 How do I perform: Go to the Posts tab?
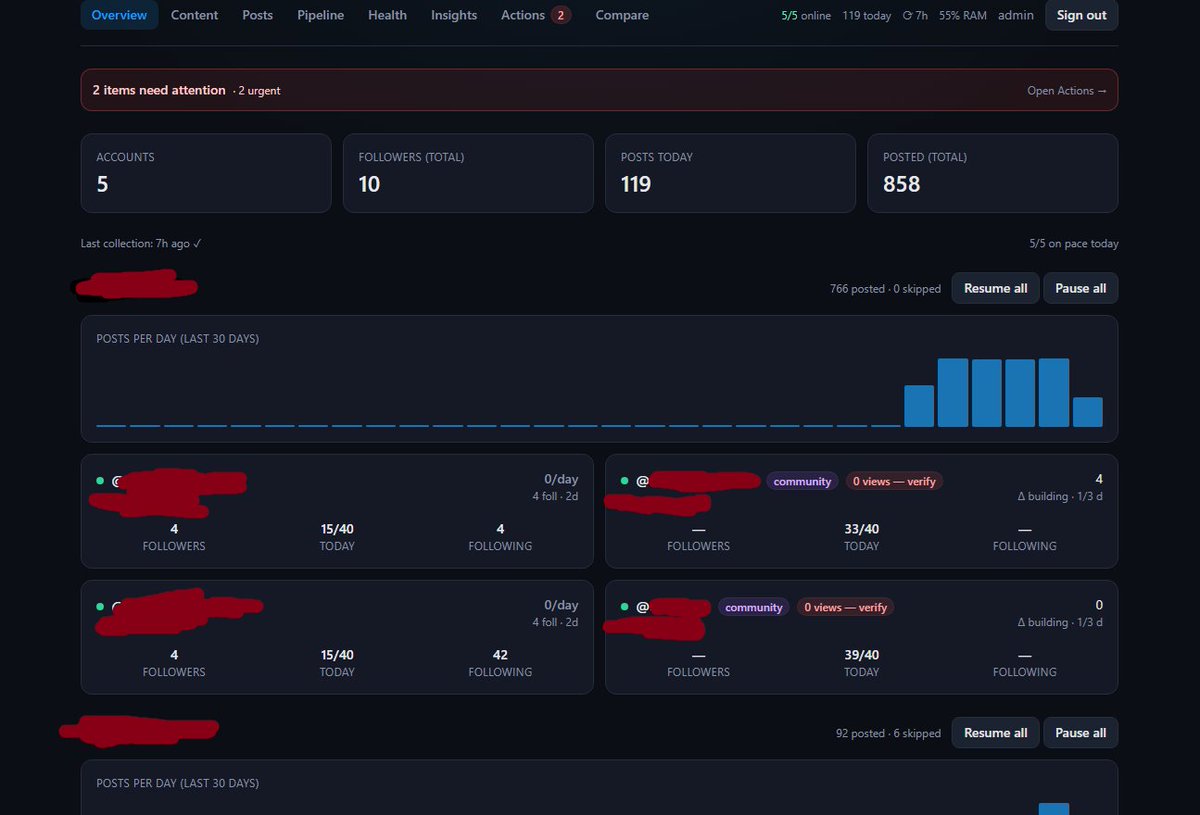(x=257, y=15)
